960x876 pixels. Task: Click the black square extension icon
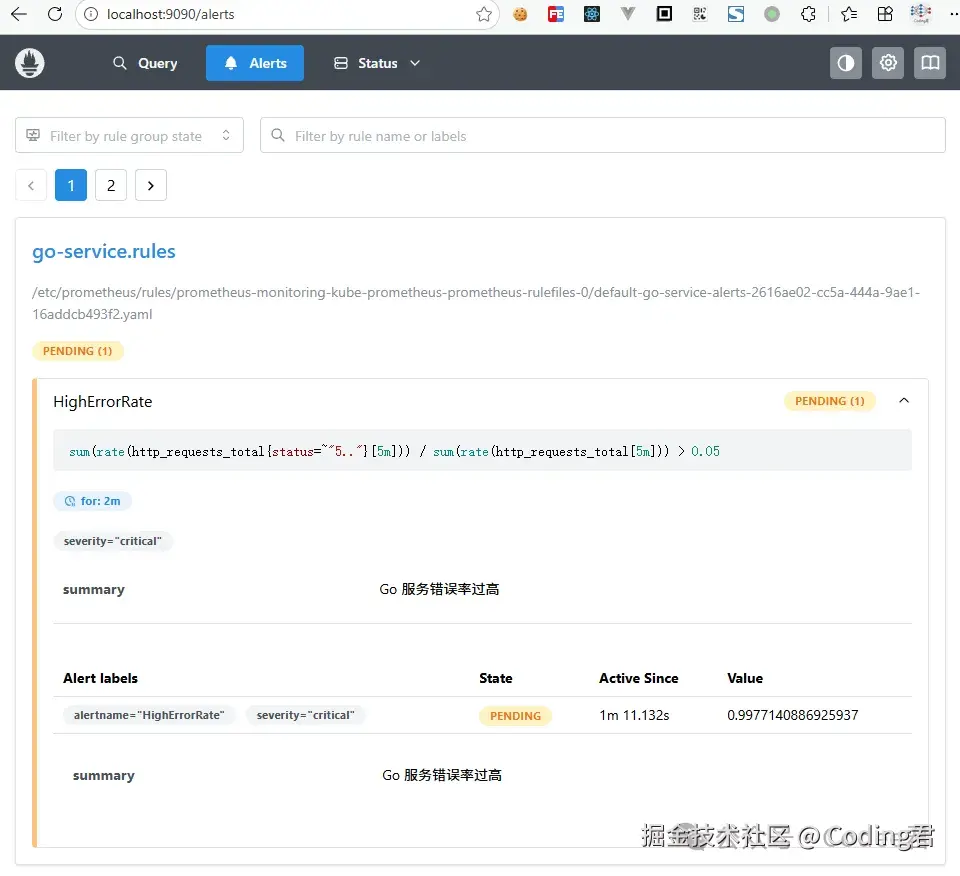coord(664,13)
